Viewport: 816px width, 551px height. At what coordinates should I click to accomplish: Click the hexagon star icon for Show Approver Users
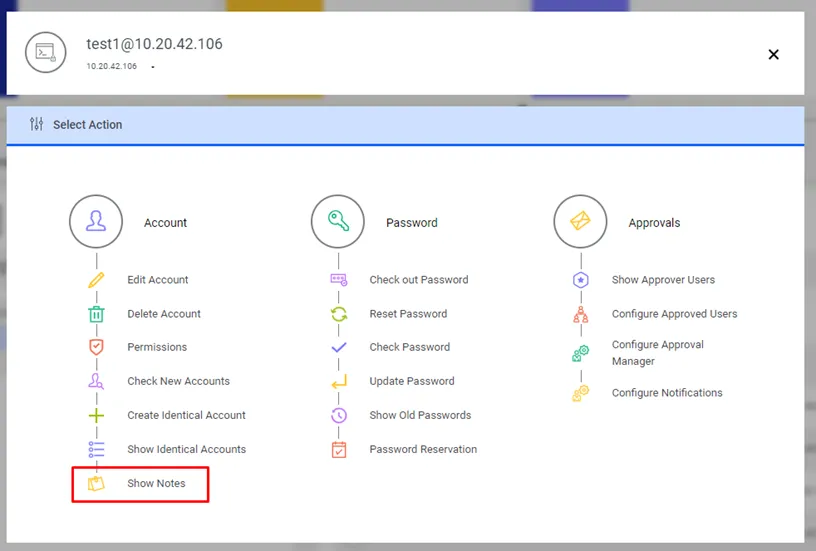click(x=581, y=280)
